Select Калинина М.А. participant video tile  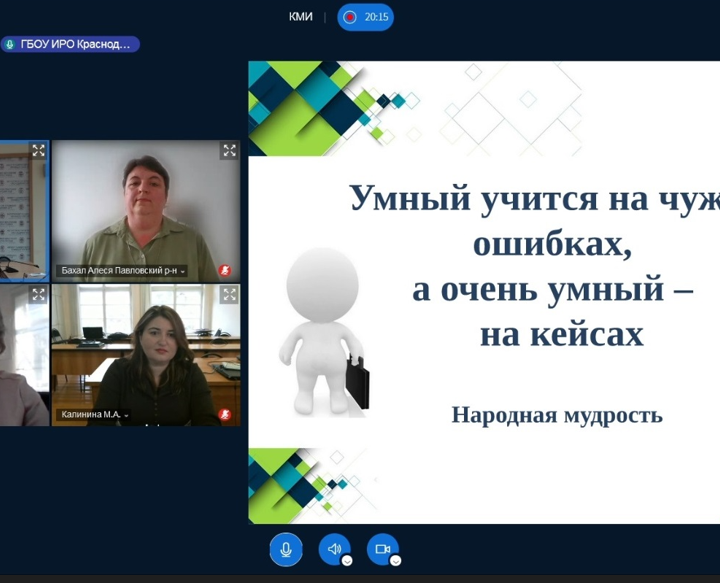coord(146,355)
